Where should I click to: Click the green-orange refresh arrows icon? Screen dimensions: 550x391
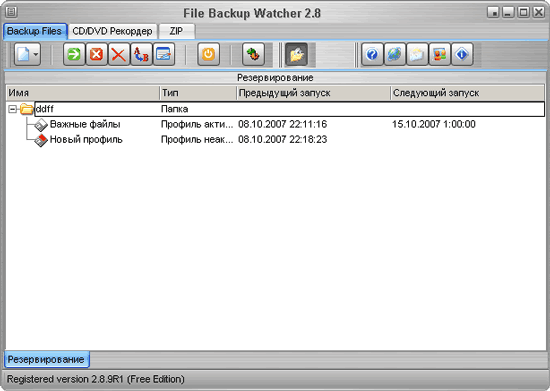pyautogui.click(x=253, y=54)
